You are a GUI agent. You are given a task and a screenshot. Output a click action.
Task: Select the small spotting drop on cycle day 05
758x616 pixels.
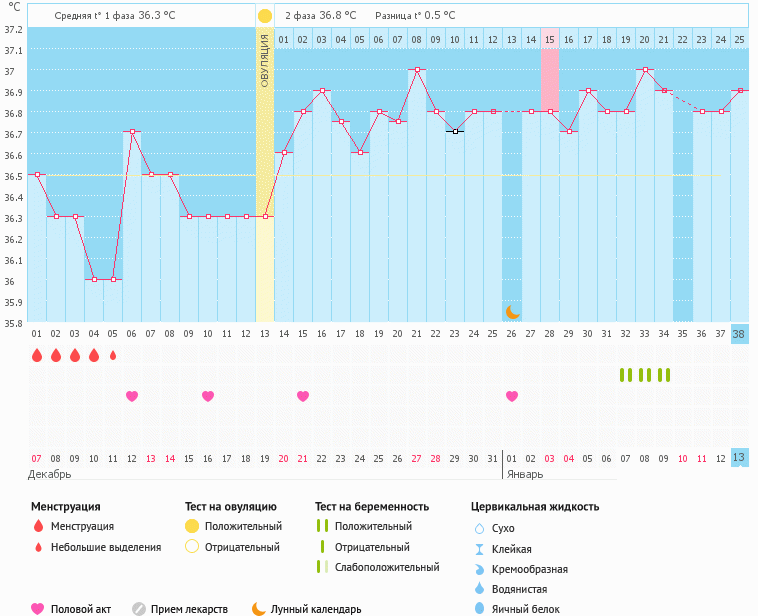point(113,355)
